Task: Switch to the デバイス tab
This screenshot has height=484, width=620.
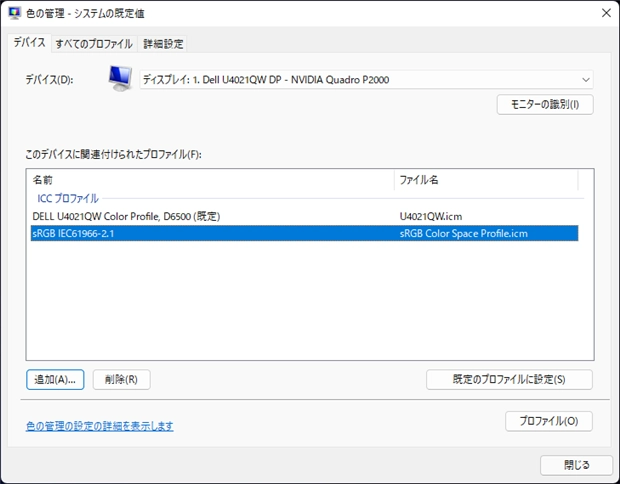Action: click(x=29, y=43)
